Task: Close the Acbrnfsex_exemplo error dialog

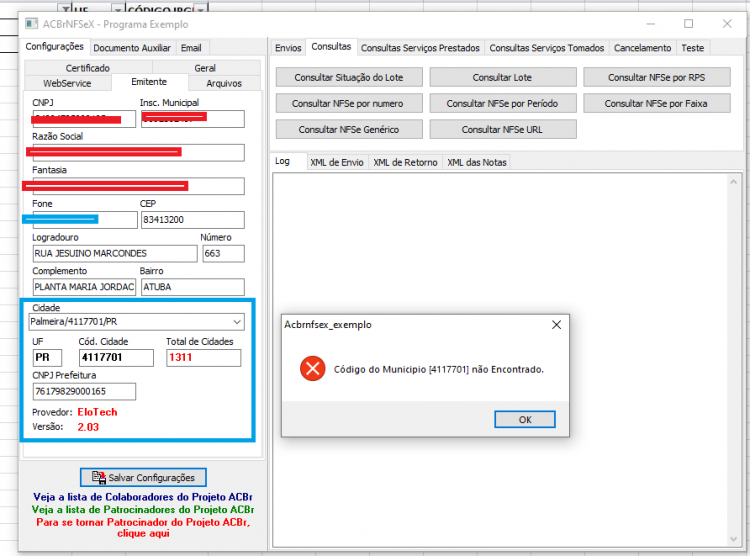Action: pos(556,325)
